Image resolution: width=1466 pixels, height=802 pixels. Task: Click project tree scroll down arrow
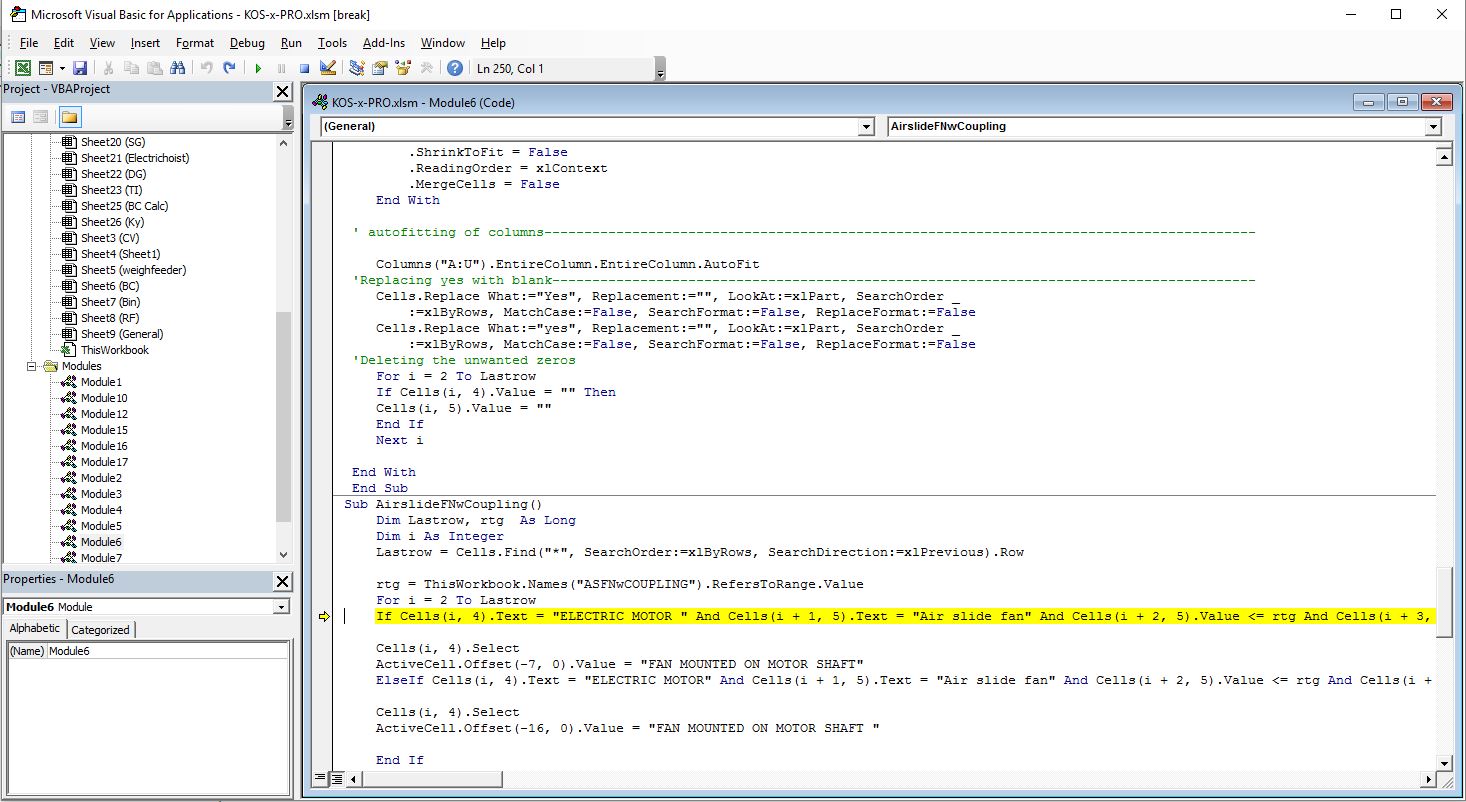click(283, 555)
